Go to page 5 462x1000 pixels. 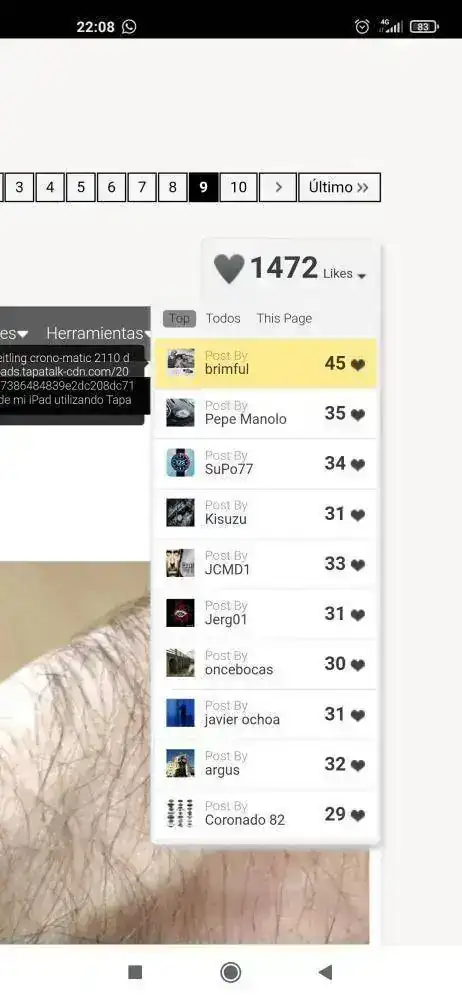80,188
